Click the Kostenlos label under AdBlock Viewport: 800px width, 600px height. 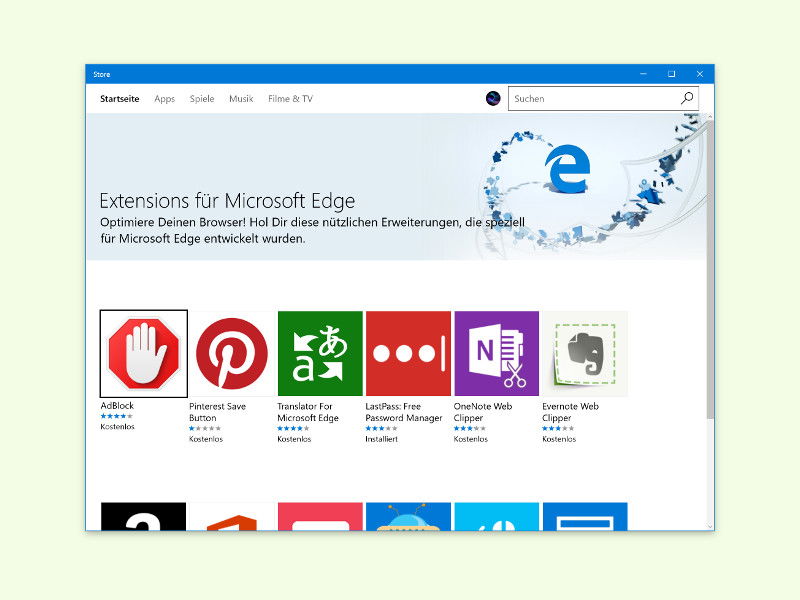coord(117,427)
